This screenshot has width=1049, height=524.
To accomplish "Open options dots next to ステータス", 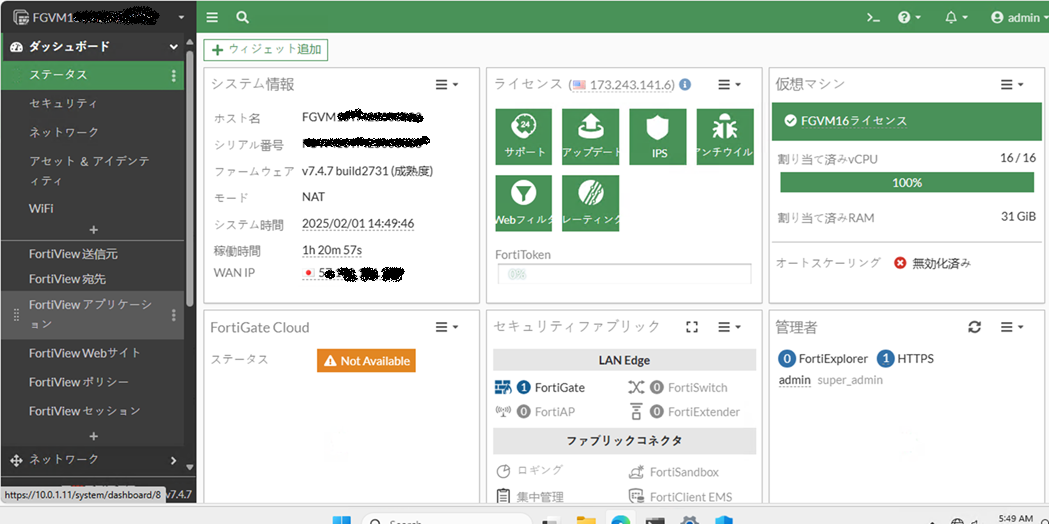I will tap(173, 75).
